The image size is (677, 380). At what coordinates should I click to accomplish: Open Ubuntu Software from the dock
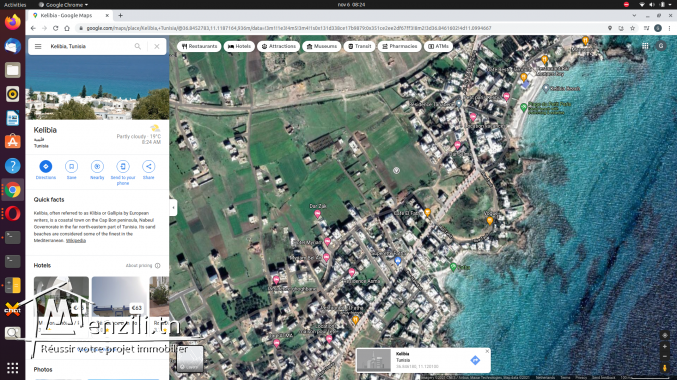pyautogui.click(x=13, y=142)
